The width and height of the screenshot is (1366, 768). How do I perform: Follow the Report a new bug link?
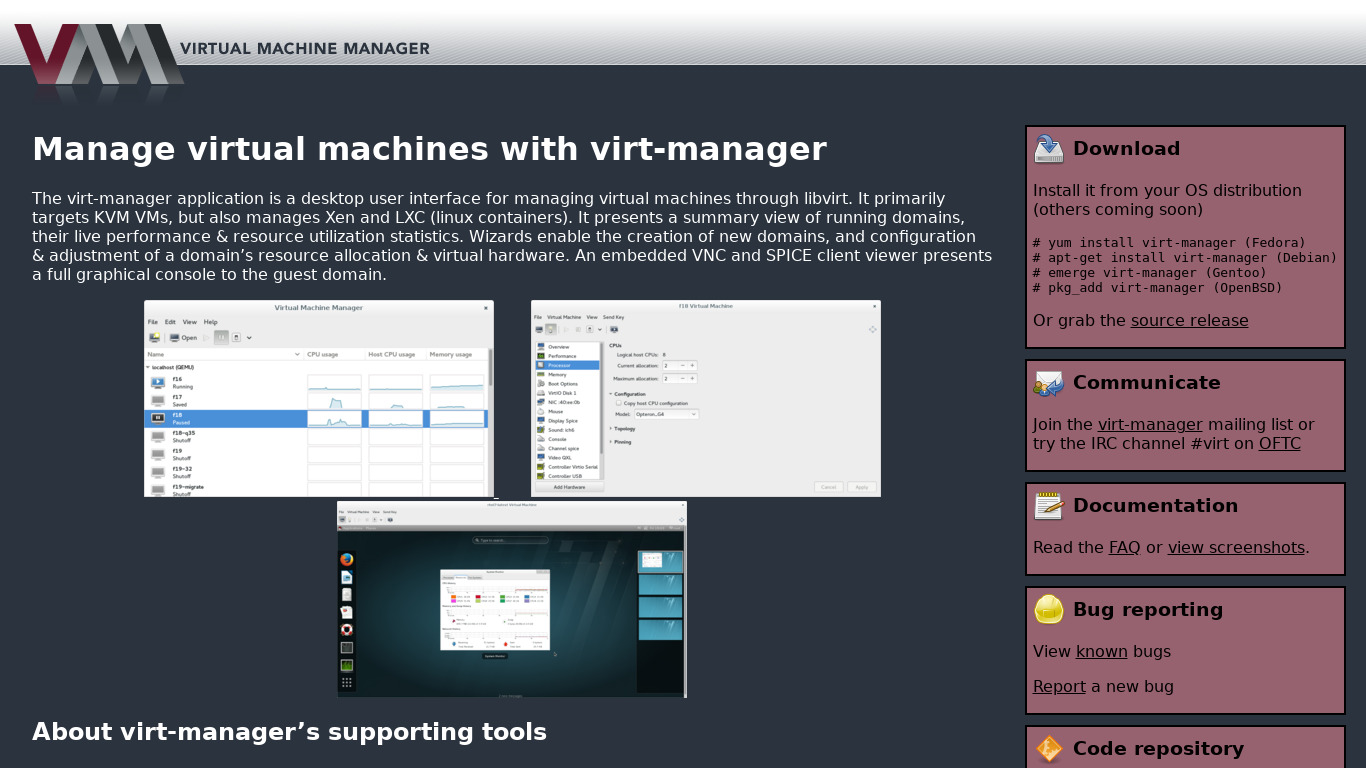pyautogui.click(x=1059, y=687)
